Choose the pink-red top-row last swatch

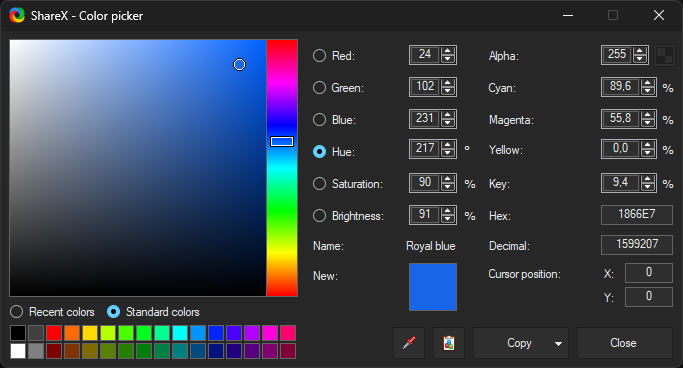click(x=288, y=333)
